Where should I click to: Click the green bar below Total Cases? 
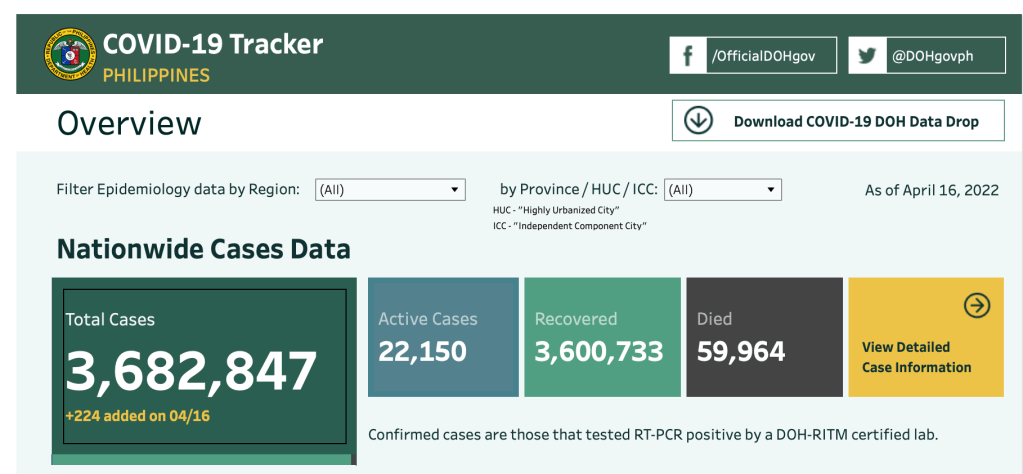202,460
